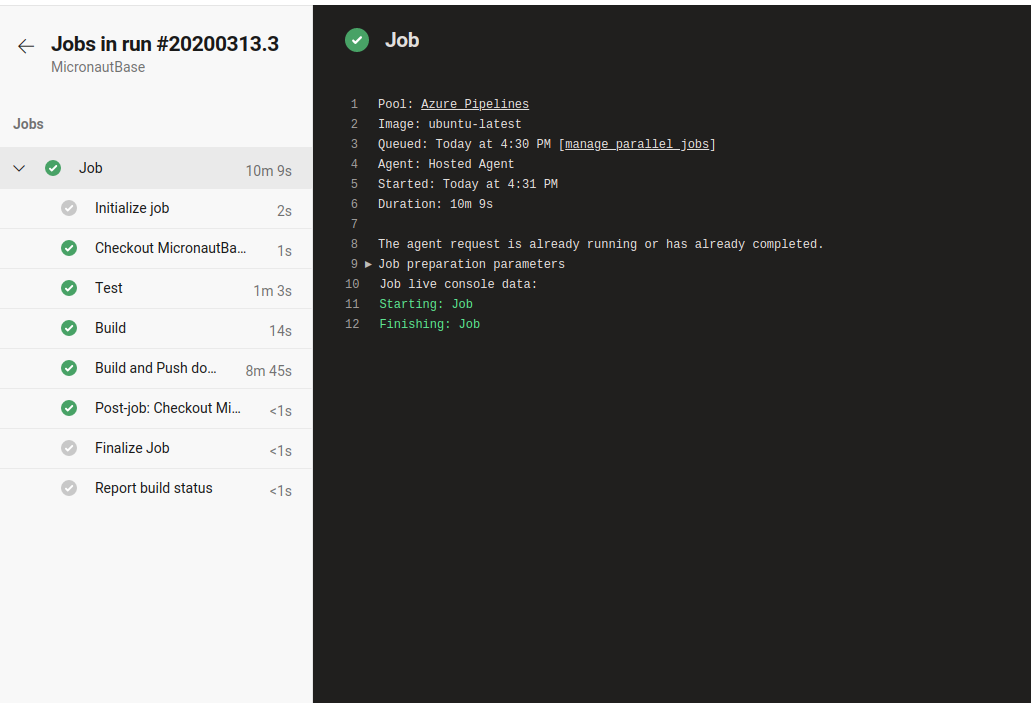Viewport: 1031px width, 703px height.
Task: Click grey status icon for Finalize Job
Action: pos(69,448)
